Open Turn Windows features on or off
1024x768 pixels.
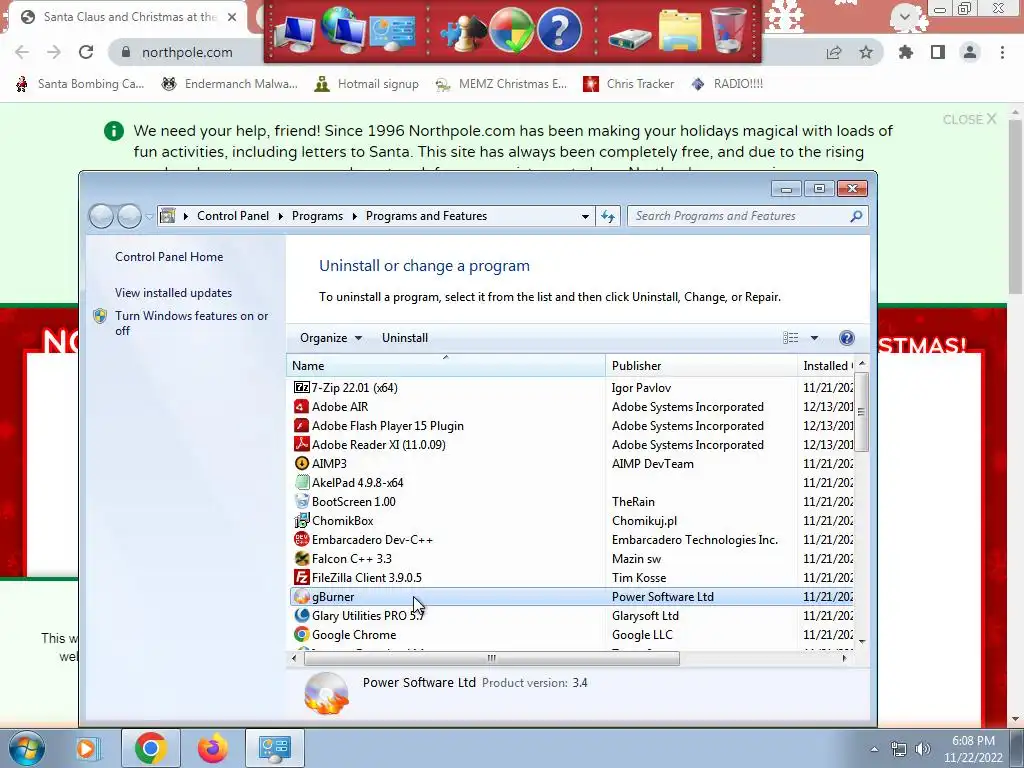191,323
